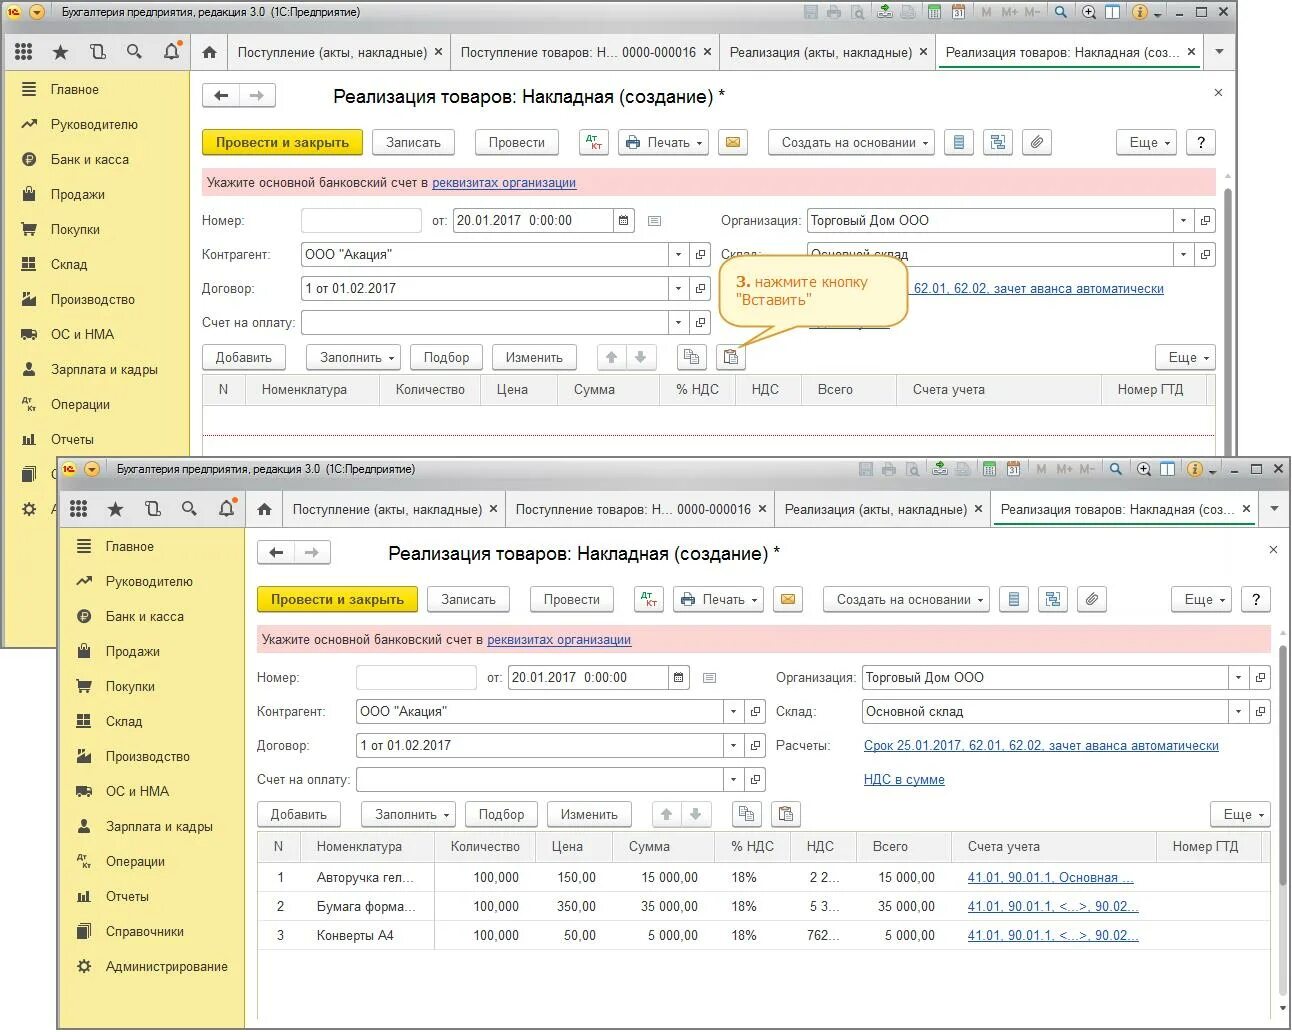The image size is (1292, 1032).
Task: Click the related documents report icon in front window
Action: click(x=1014, y=599)
